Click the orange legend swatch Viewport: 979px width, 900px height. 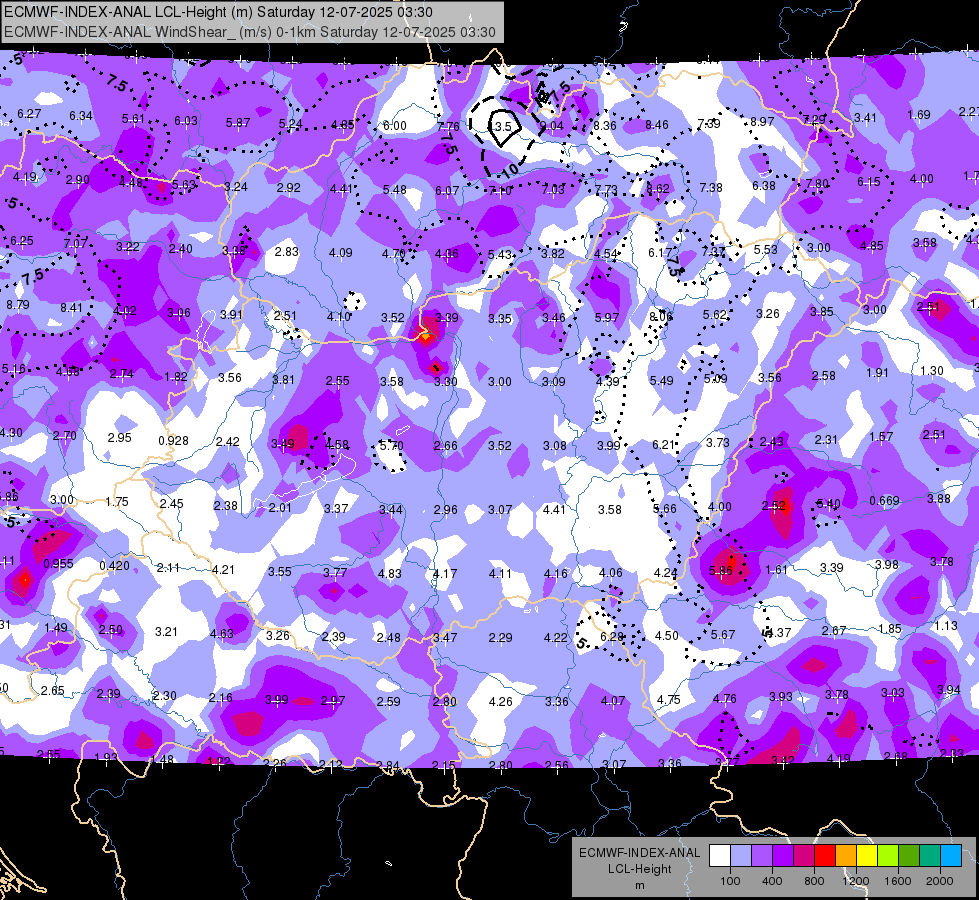click(x=846, y=856)
